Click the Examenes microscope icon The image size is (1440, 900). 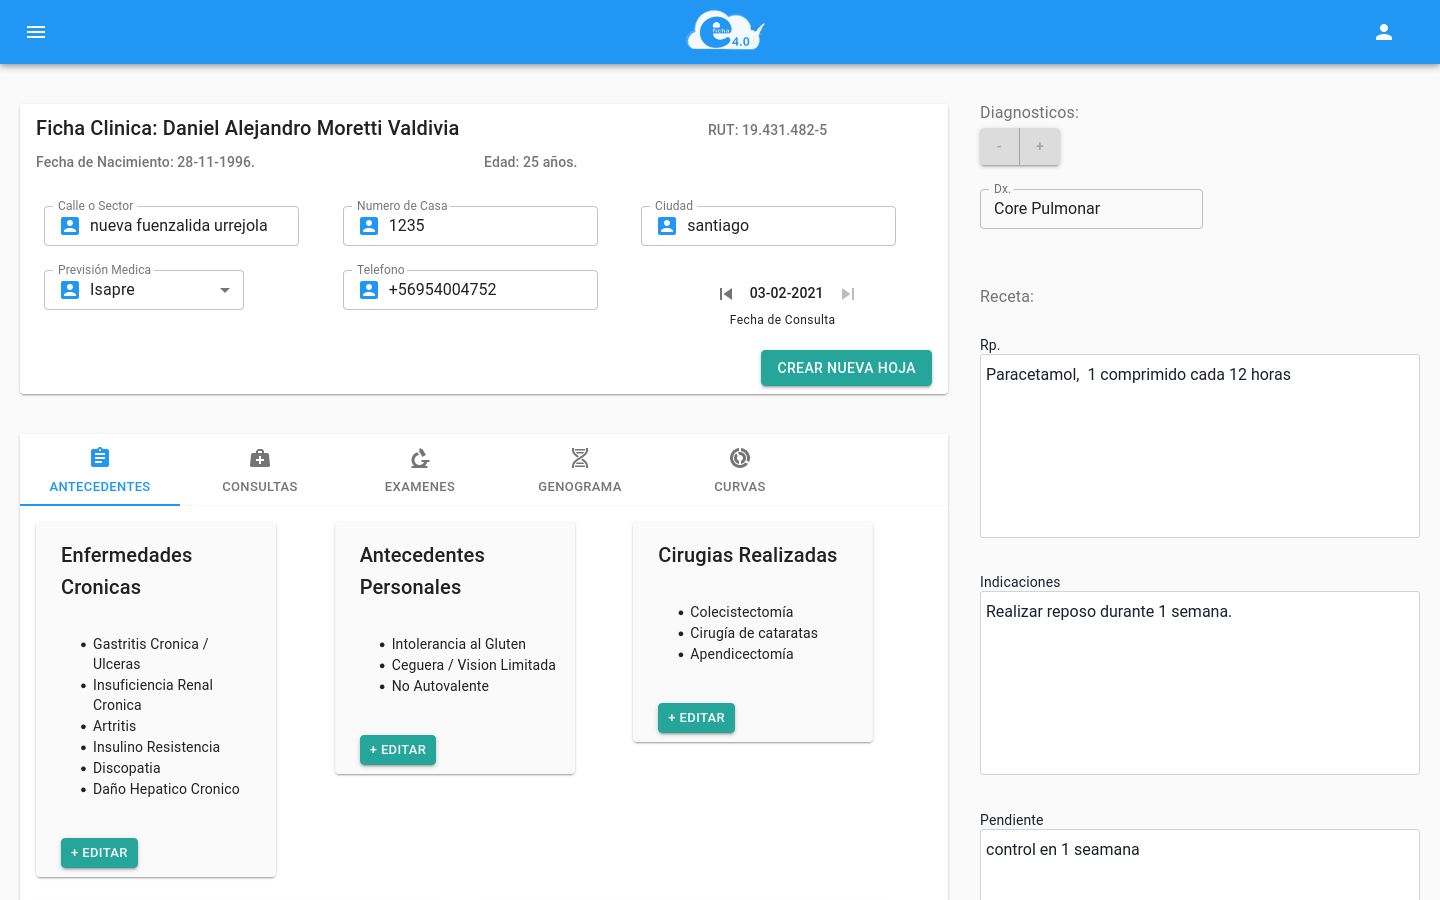[420, 458]
